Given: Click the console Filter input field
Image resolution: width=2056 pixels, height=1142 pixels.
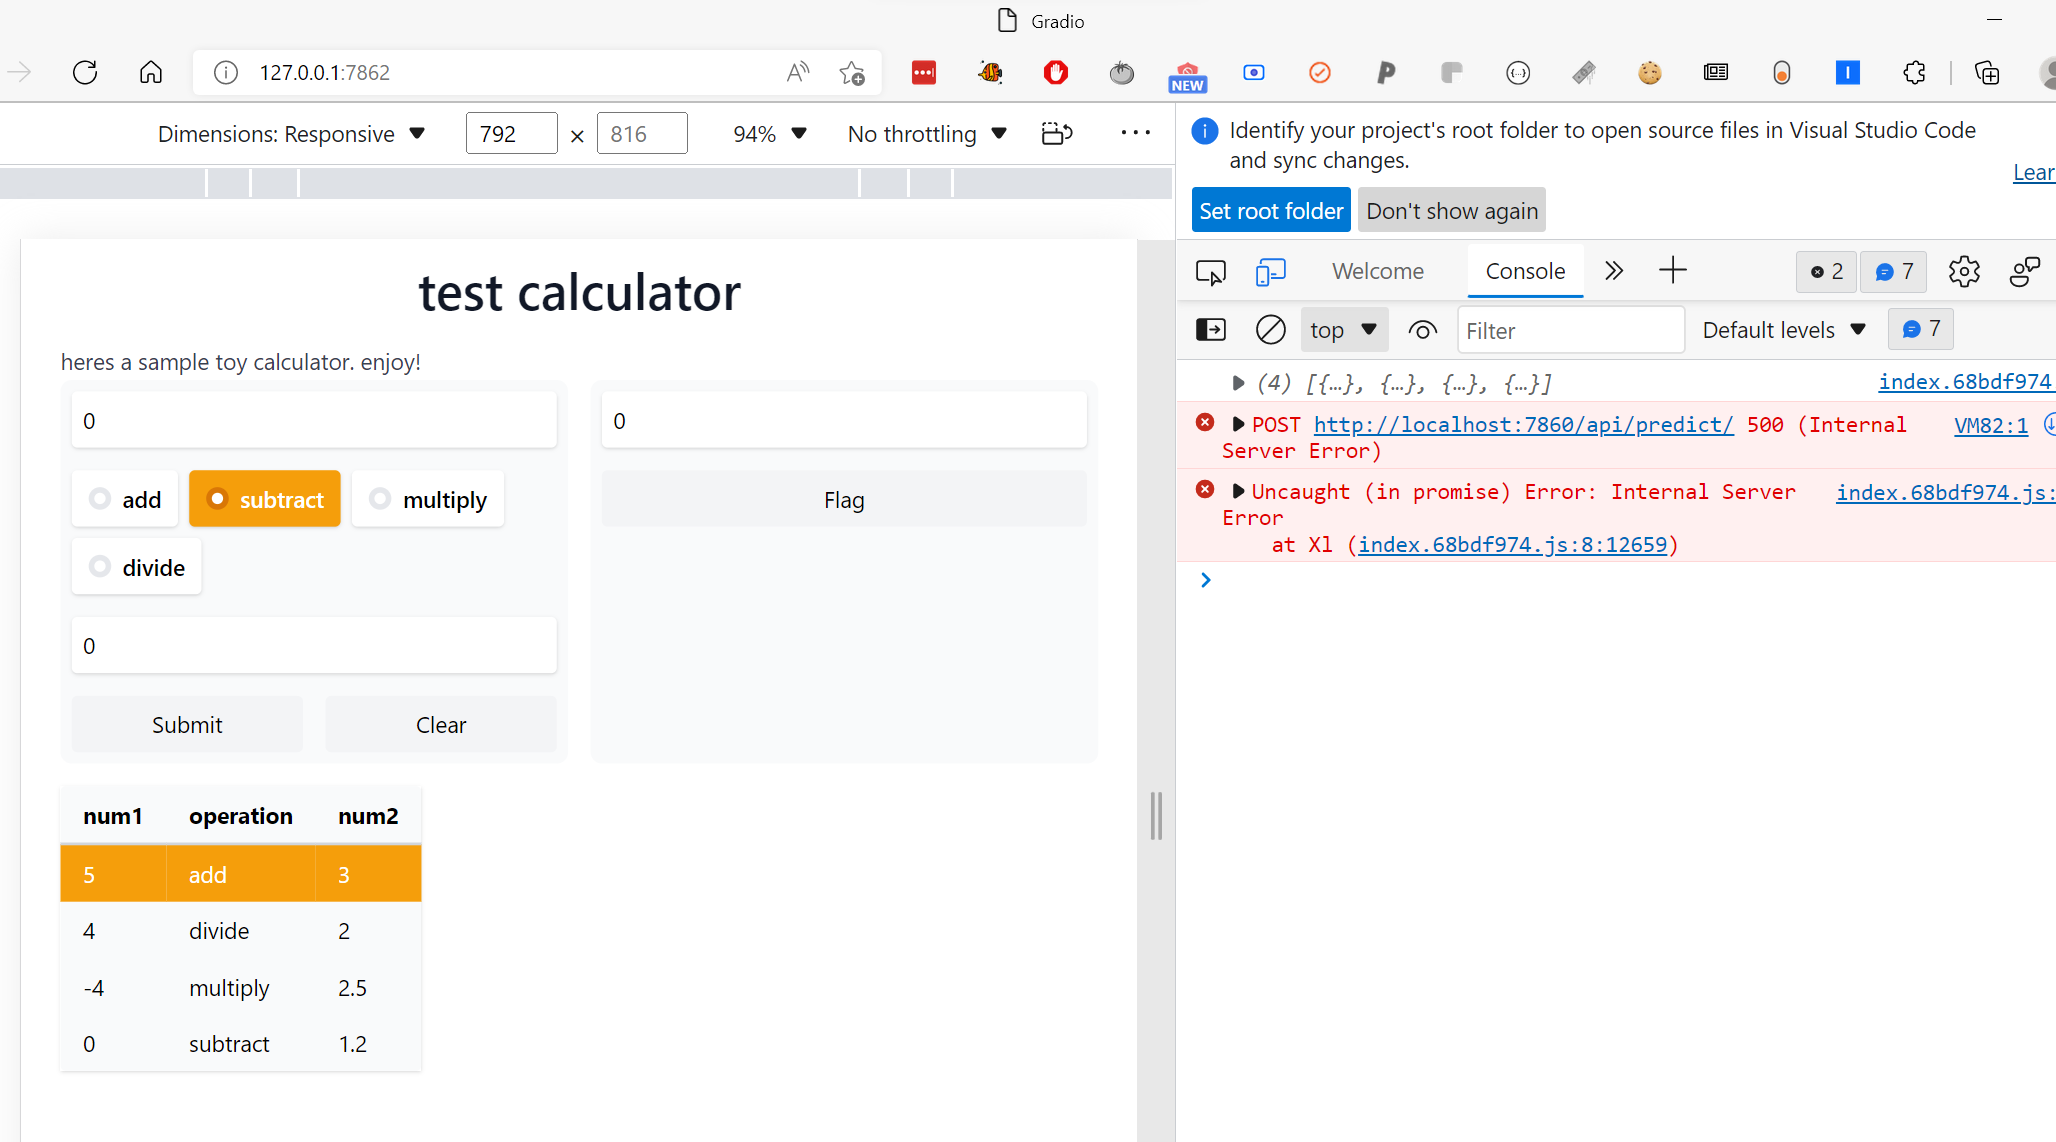Looking at the screenshot, I should 1570,329.
